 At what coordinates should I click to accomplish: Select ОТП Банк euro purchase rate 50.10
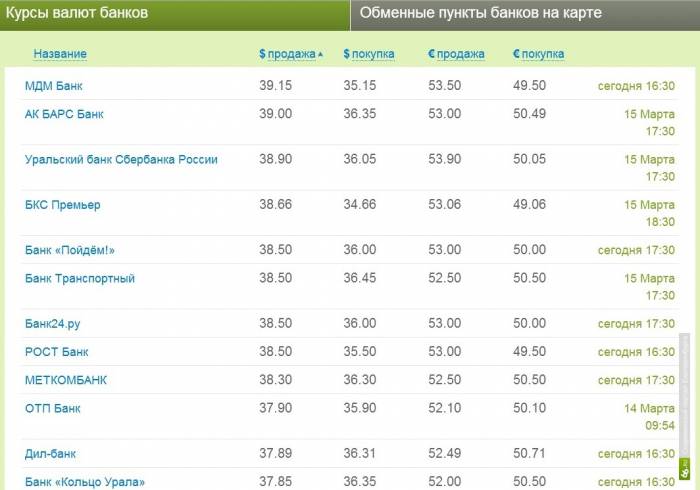[x=529, y=408]
